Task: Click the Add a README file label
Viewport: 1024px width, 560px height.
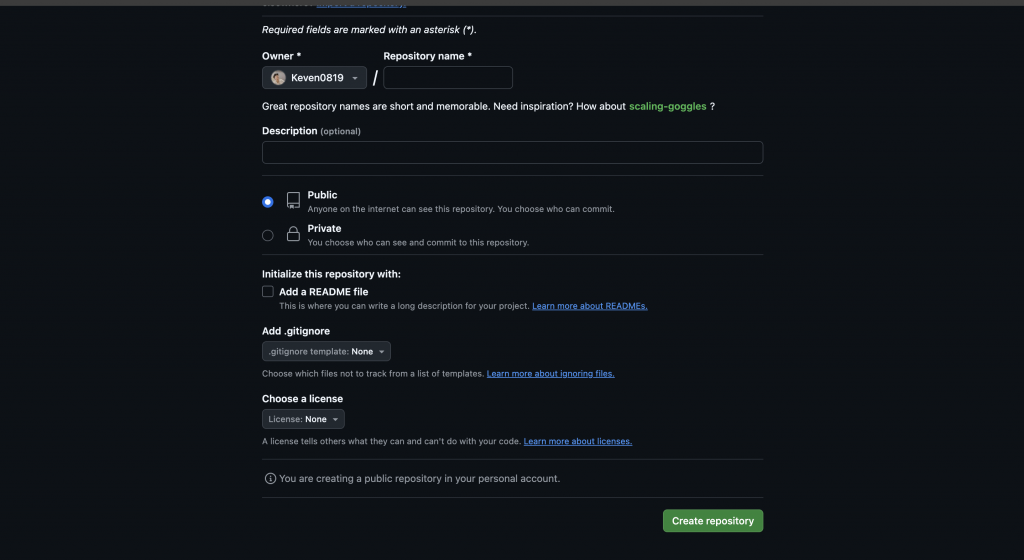Action: pos(324,292)
